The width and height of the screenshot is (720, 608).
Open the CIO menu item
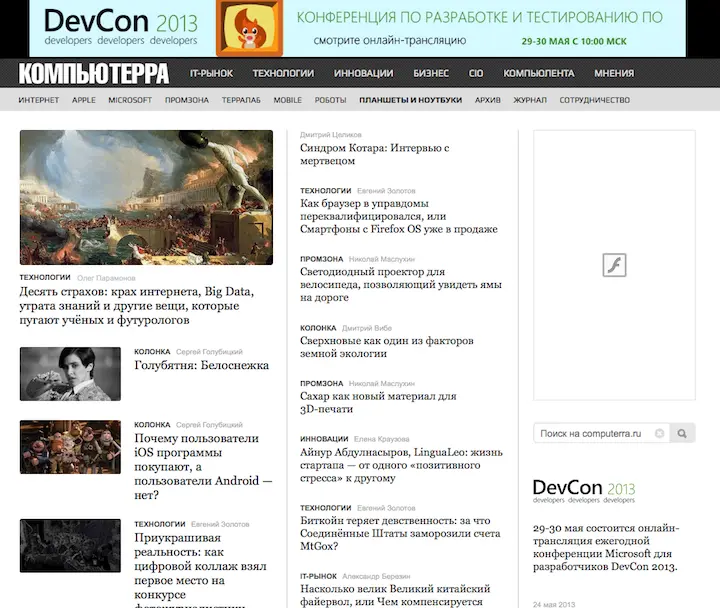coord(476,73)
